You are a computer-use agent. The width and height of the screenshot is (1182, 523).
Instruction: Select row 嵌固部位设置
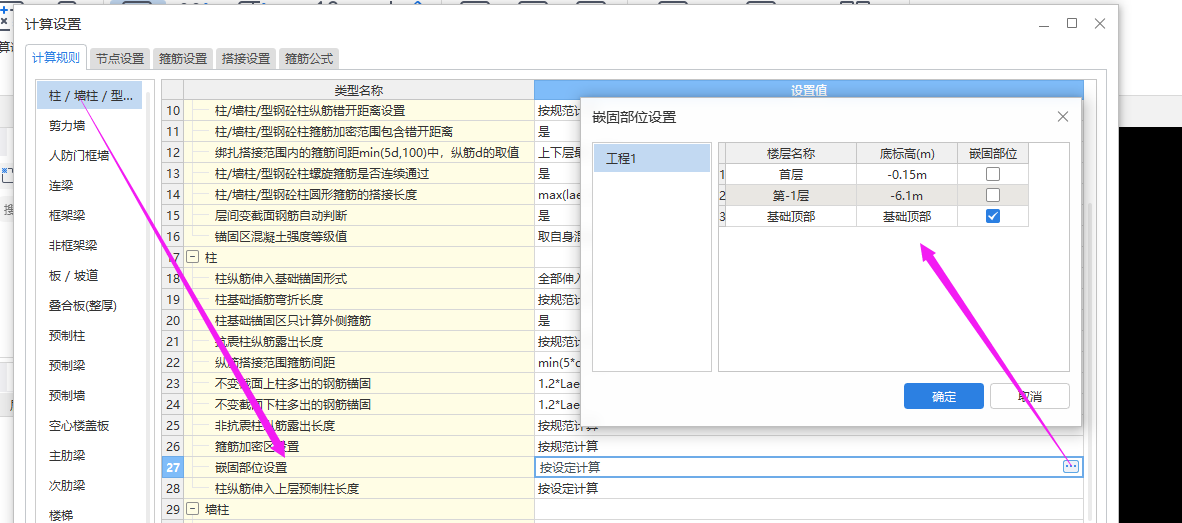point(359,467)
